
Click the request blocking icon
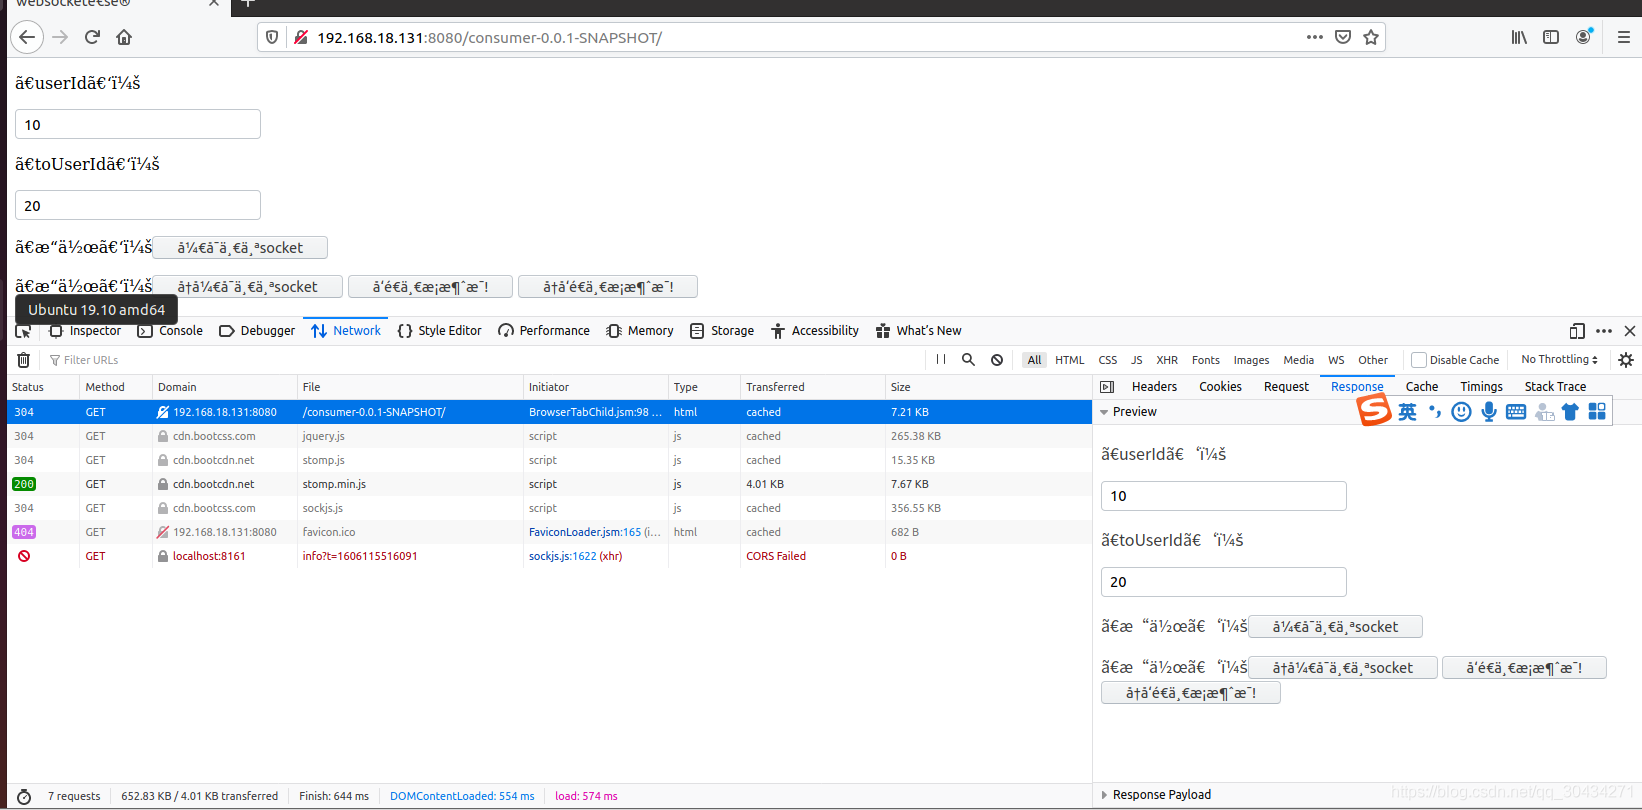pos(997,360)
